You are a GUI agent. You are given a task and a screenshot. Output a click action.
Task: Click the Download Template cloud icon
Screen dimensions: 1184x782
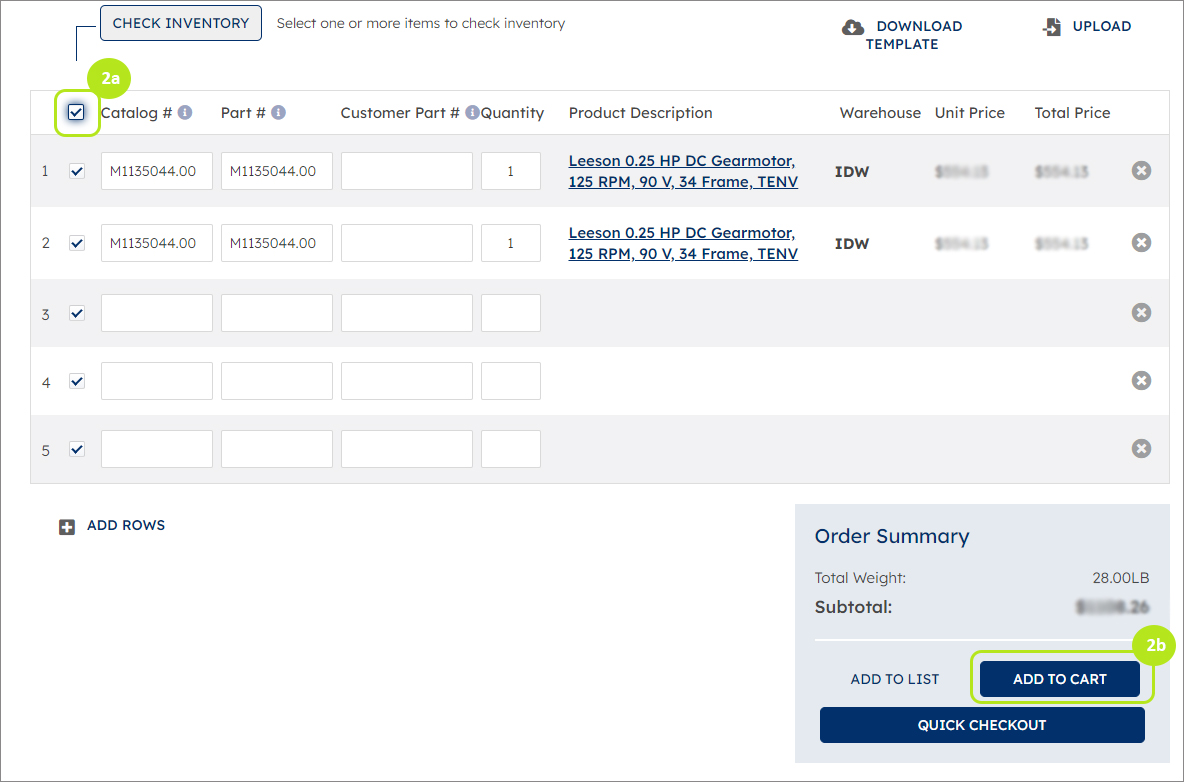point(853,27)
